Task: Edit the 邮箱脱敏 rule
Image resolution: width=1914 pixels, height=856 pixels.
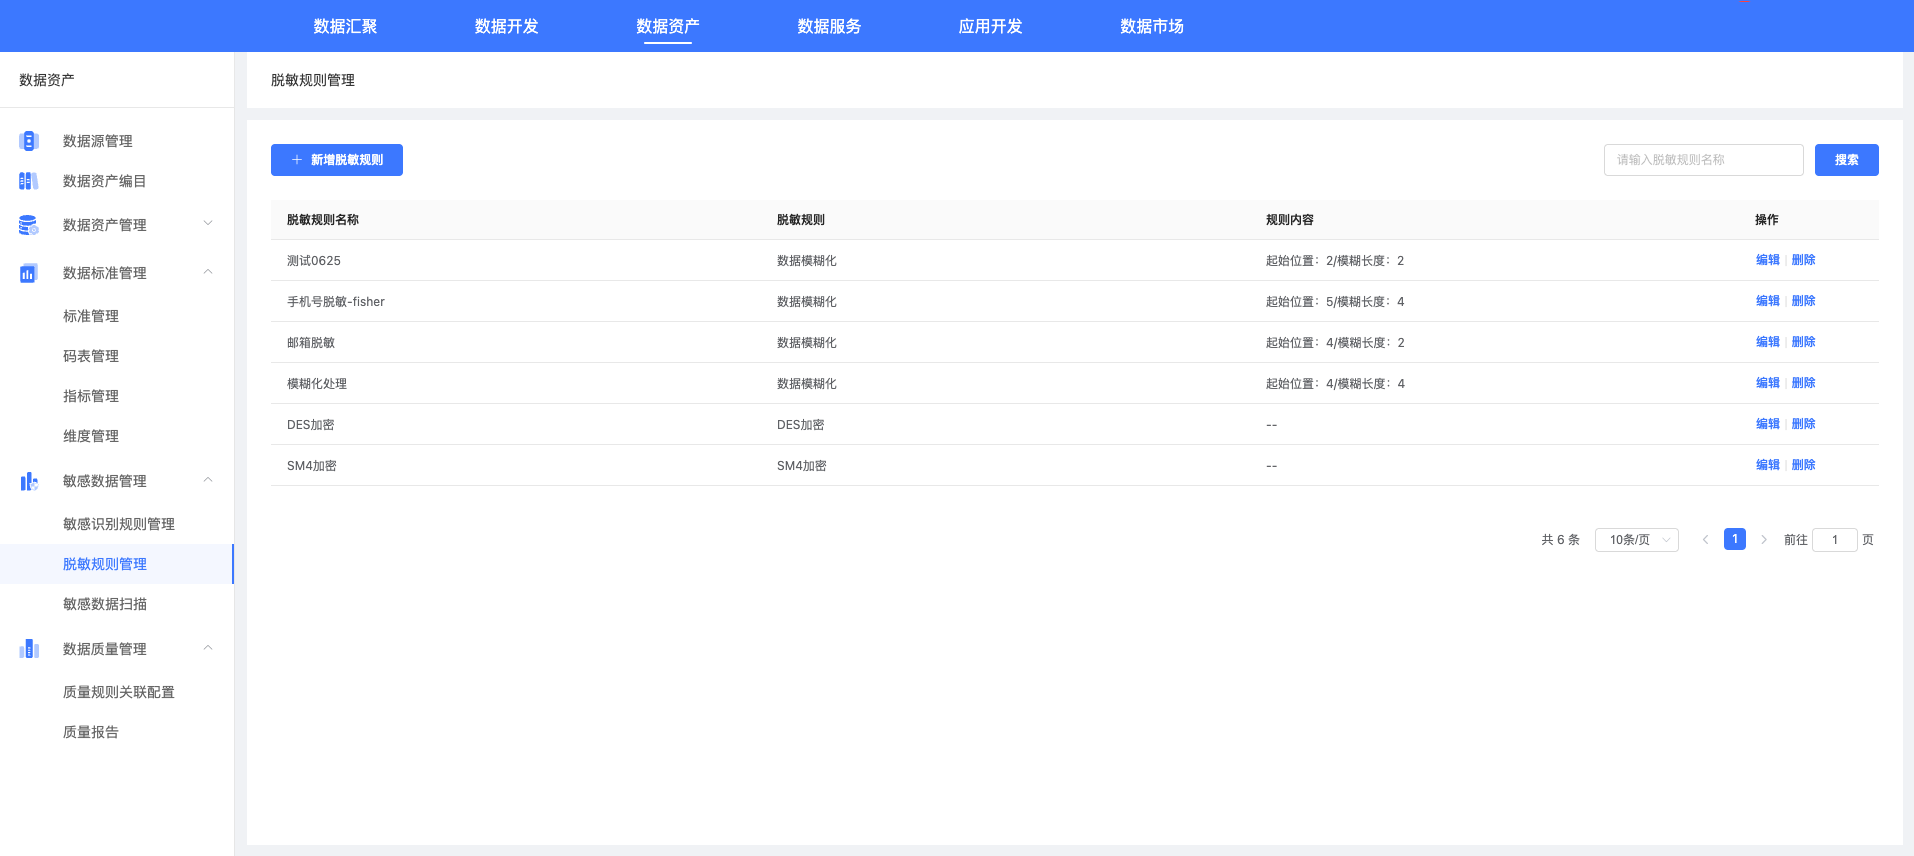Action: pyautogui.click(x=1767, y=342)
